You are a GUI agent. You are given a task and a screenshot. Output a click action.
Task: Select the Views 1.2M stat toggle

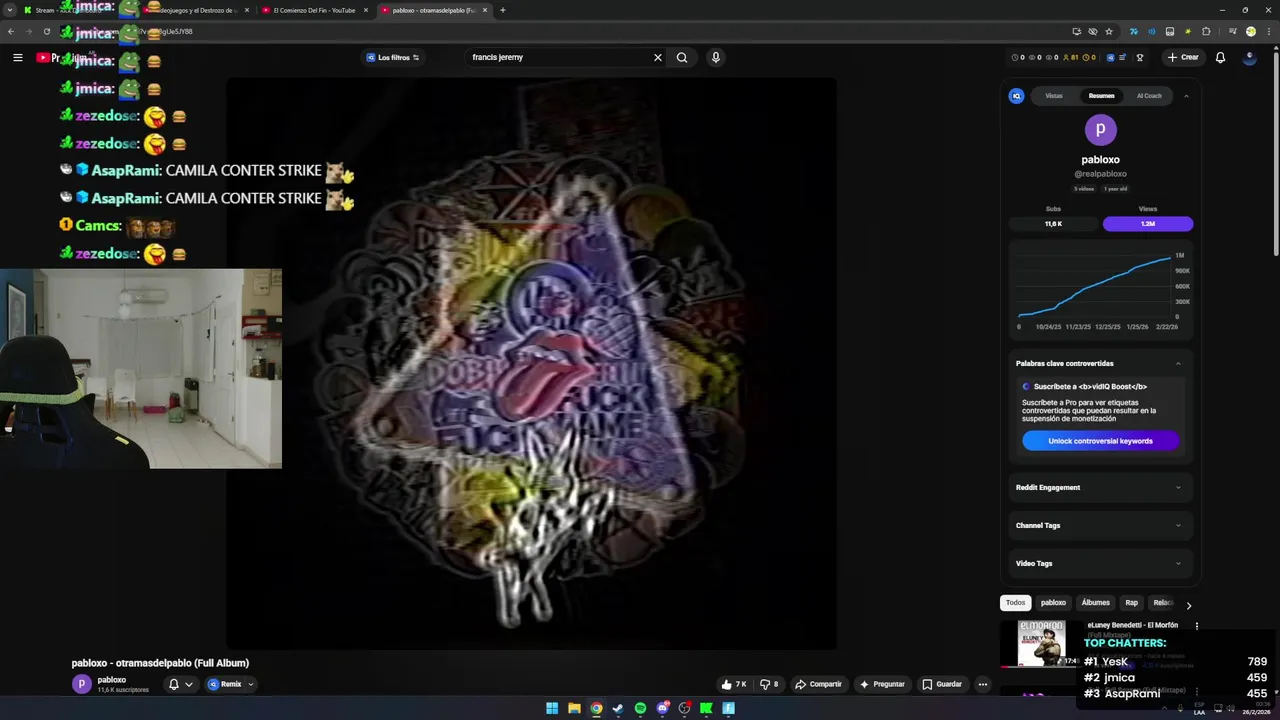pyautogui.click(x=1148, y=224)
